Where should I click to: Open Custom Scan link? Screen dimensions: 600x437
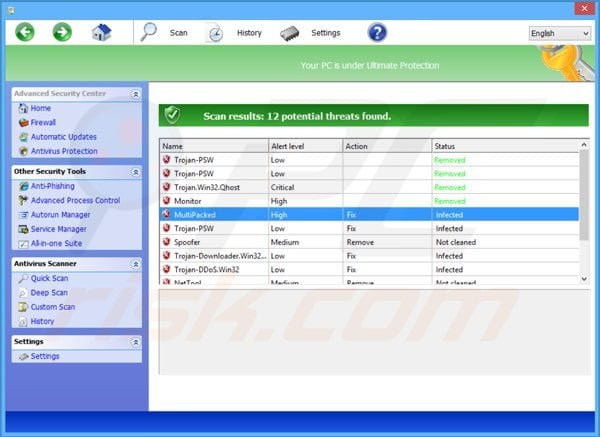point(53,307)
